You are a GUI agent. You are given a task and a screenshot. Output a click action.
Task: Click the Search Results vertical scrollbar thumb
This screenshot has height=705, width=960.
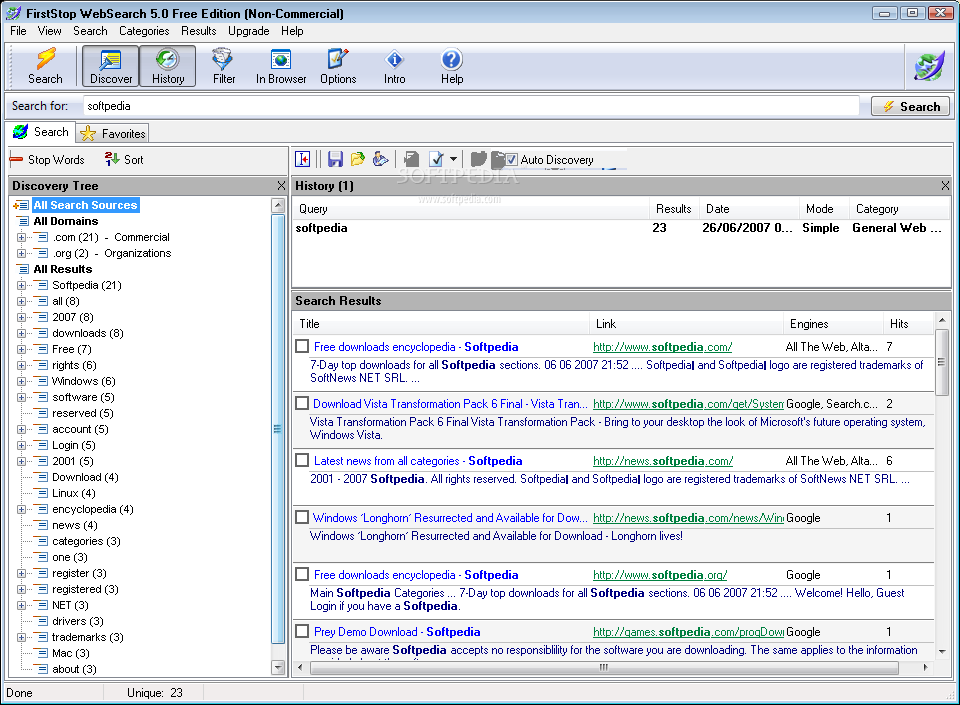tap(942, 362)
